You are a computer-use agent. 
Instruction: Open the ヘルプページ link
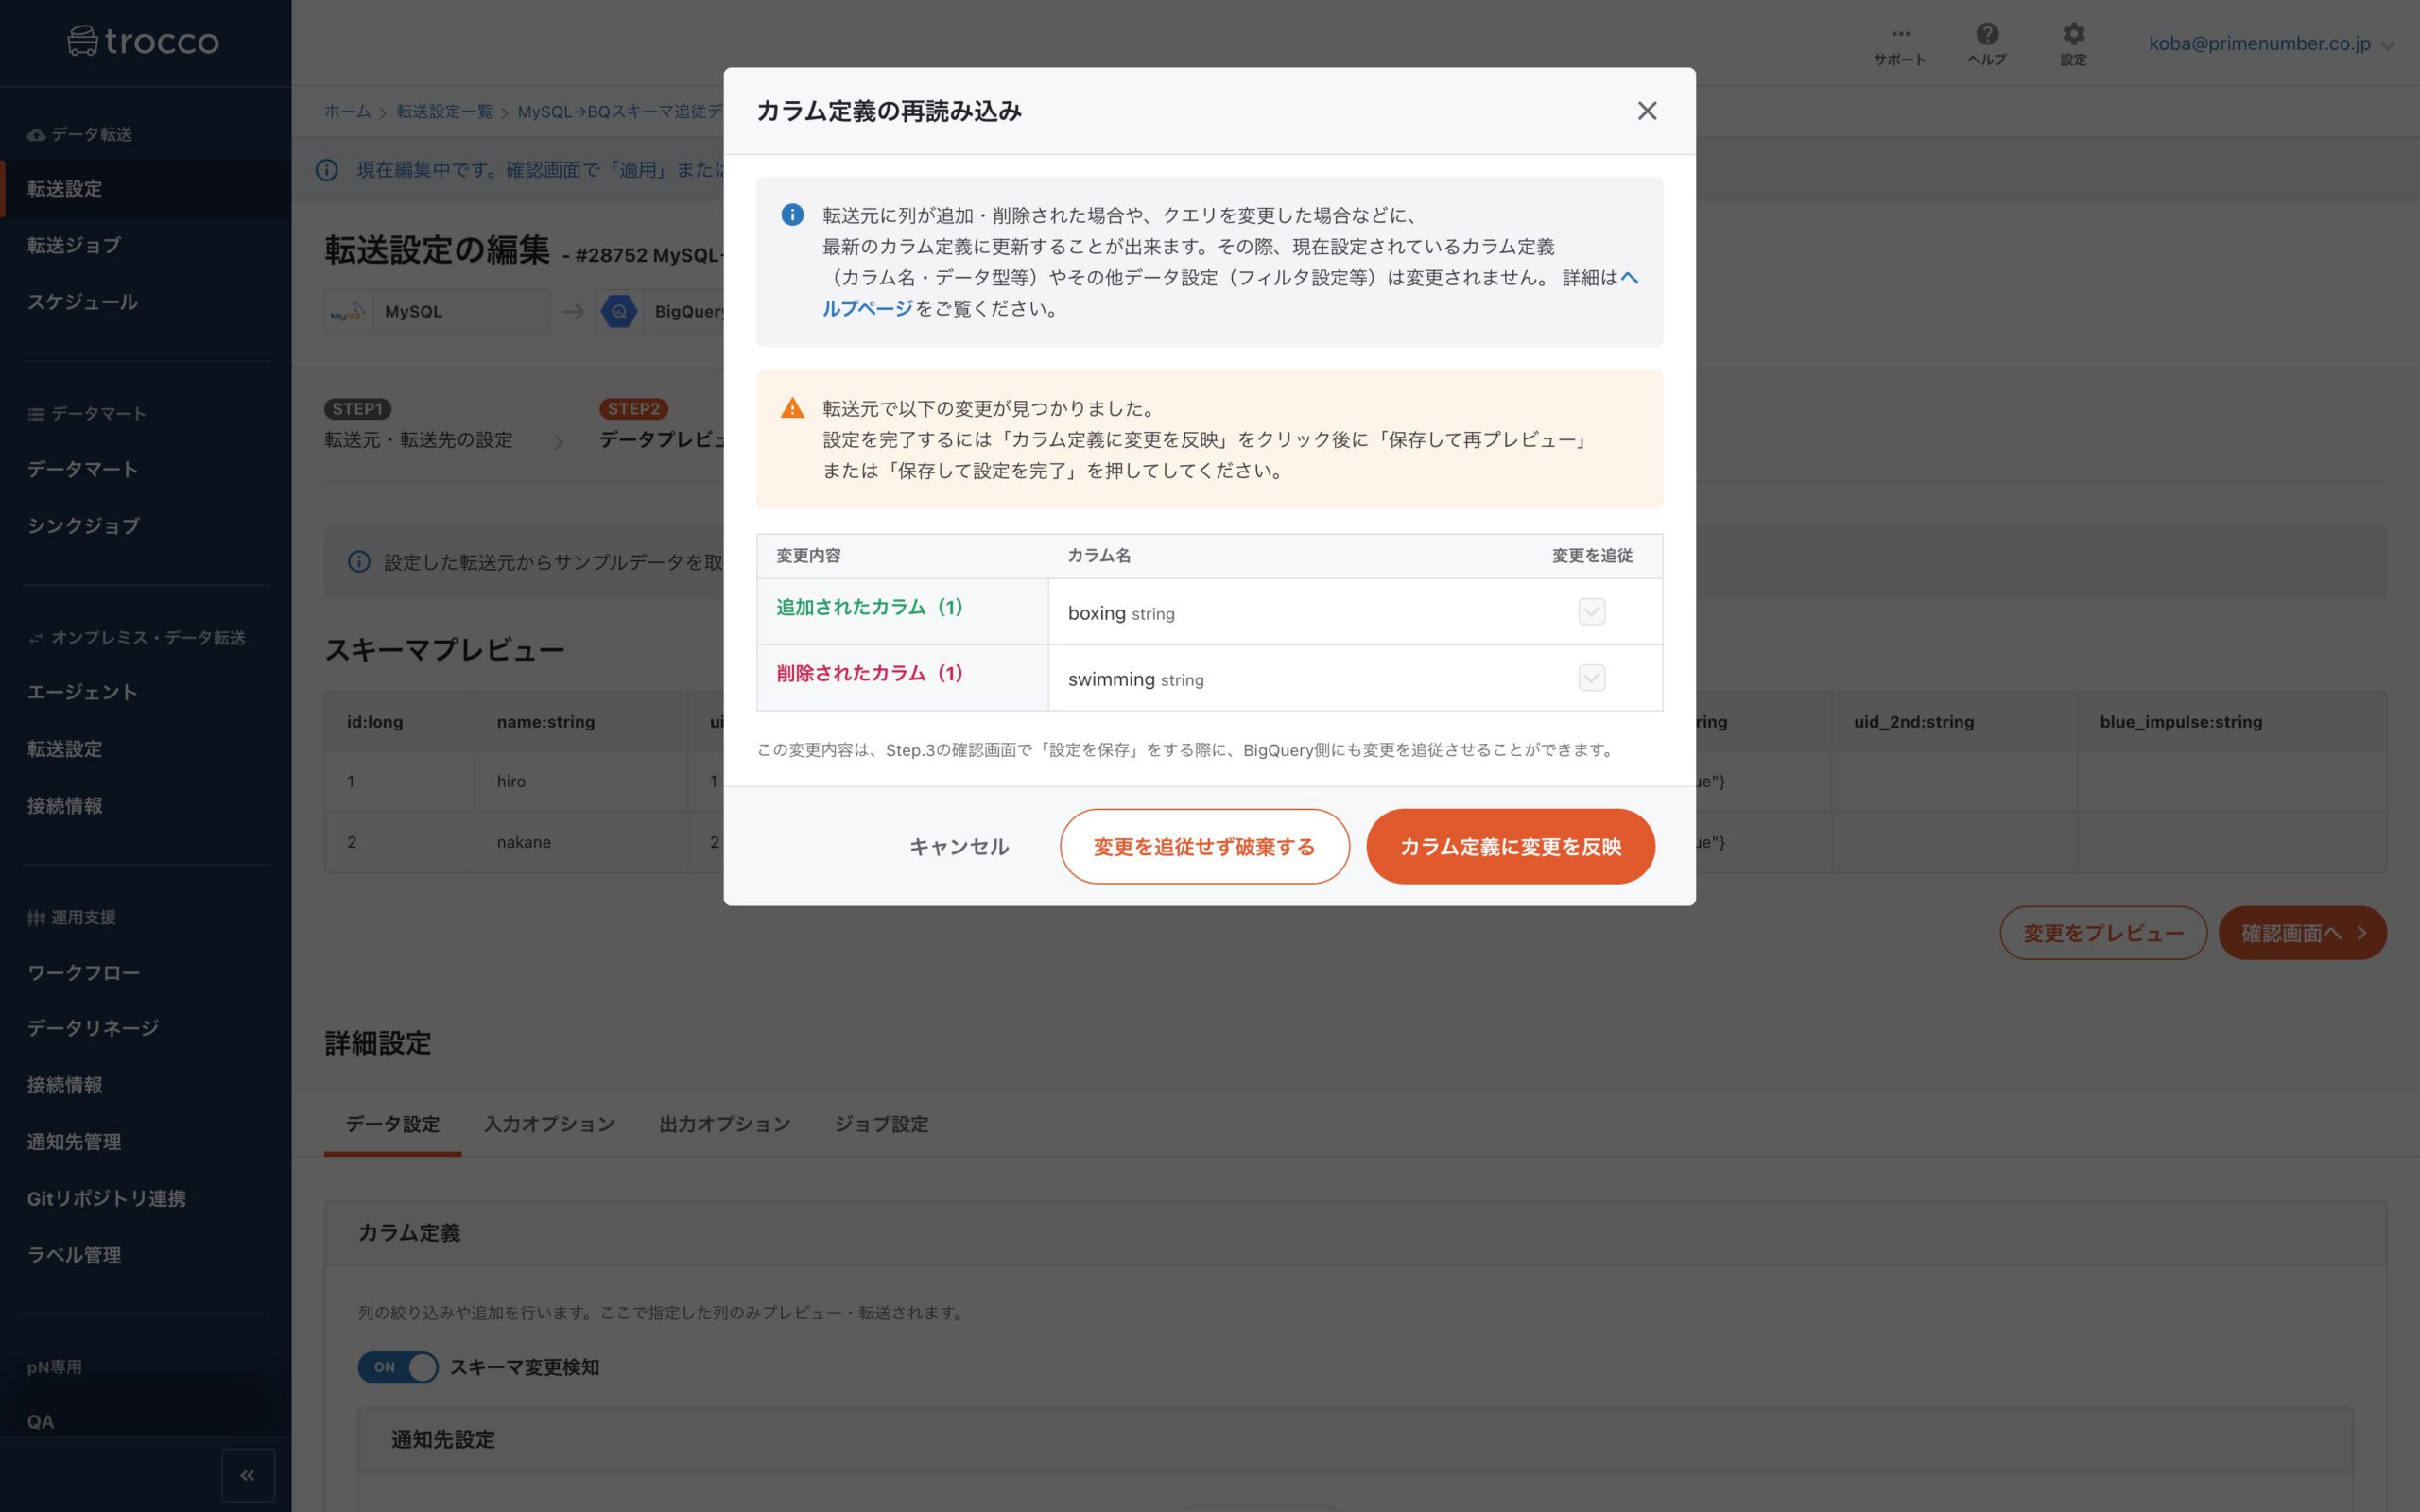(x=867, y=309)
